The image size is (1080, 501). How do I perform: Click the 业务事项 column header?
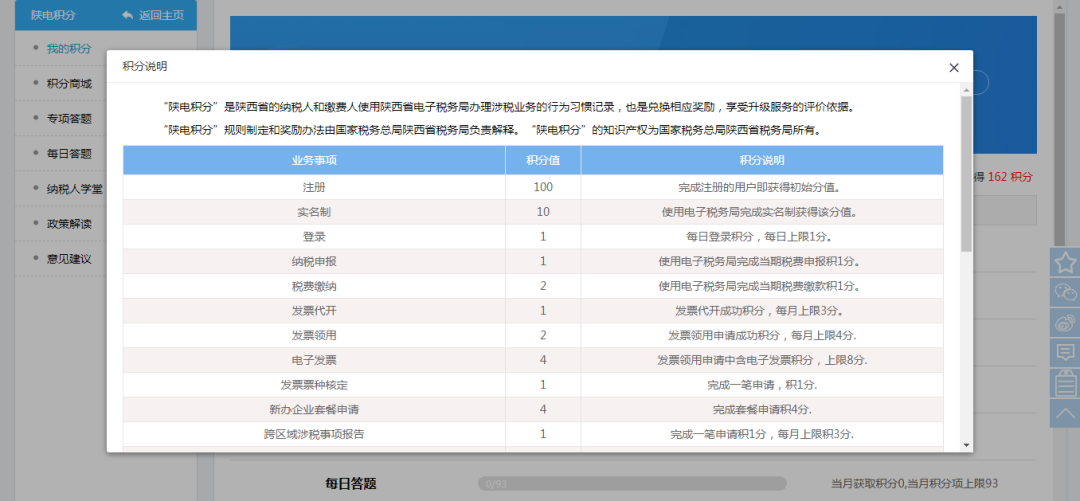tap(314, 160)
